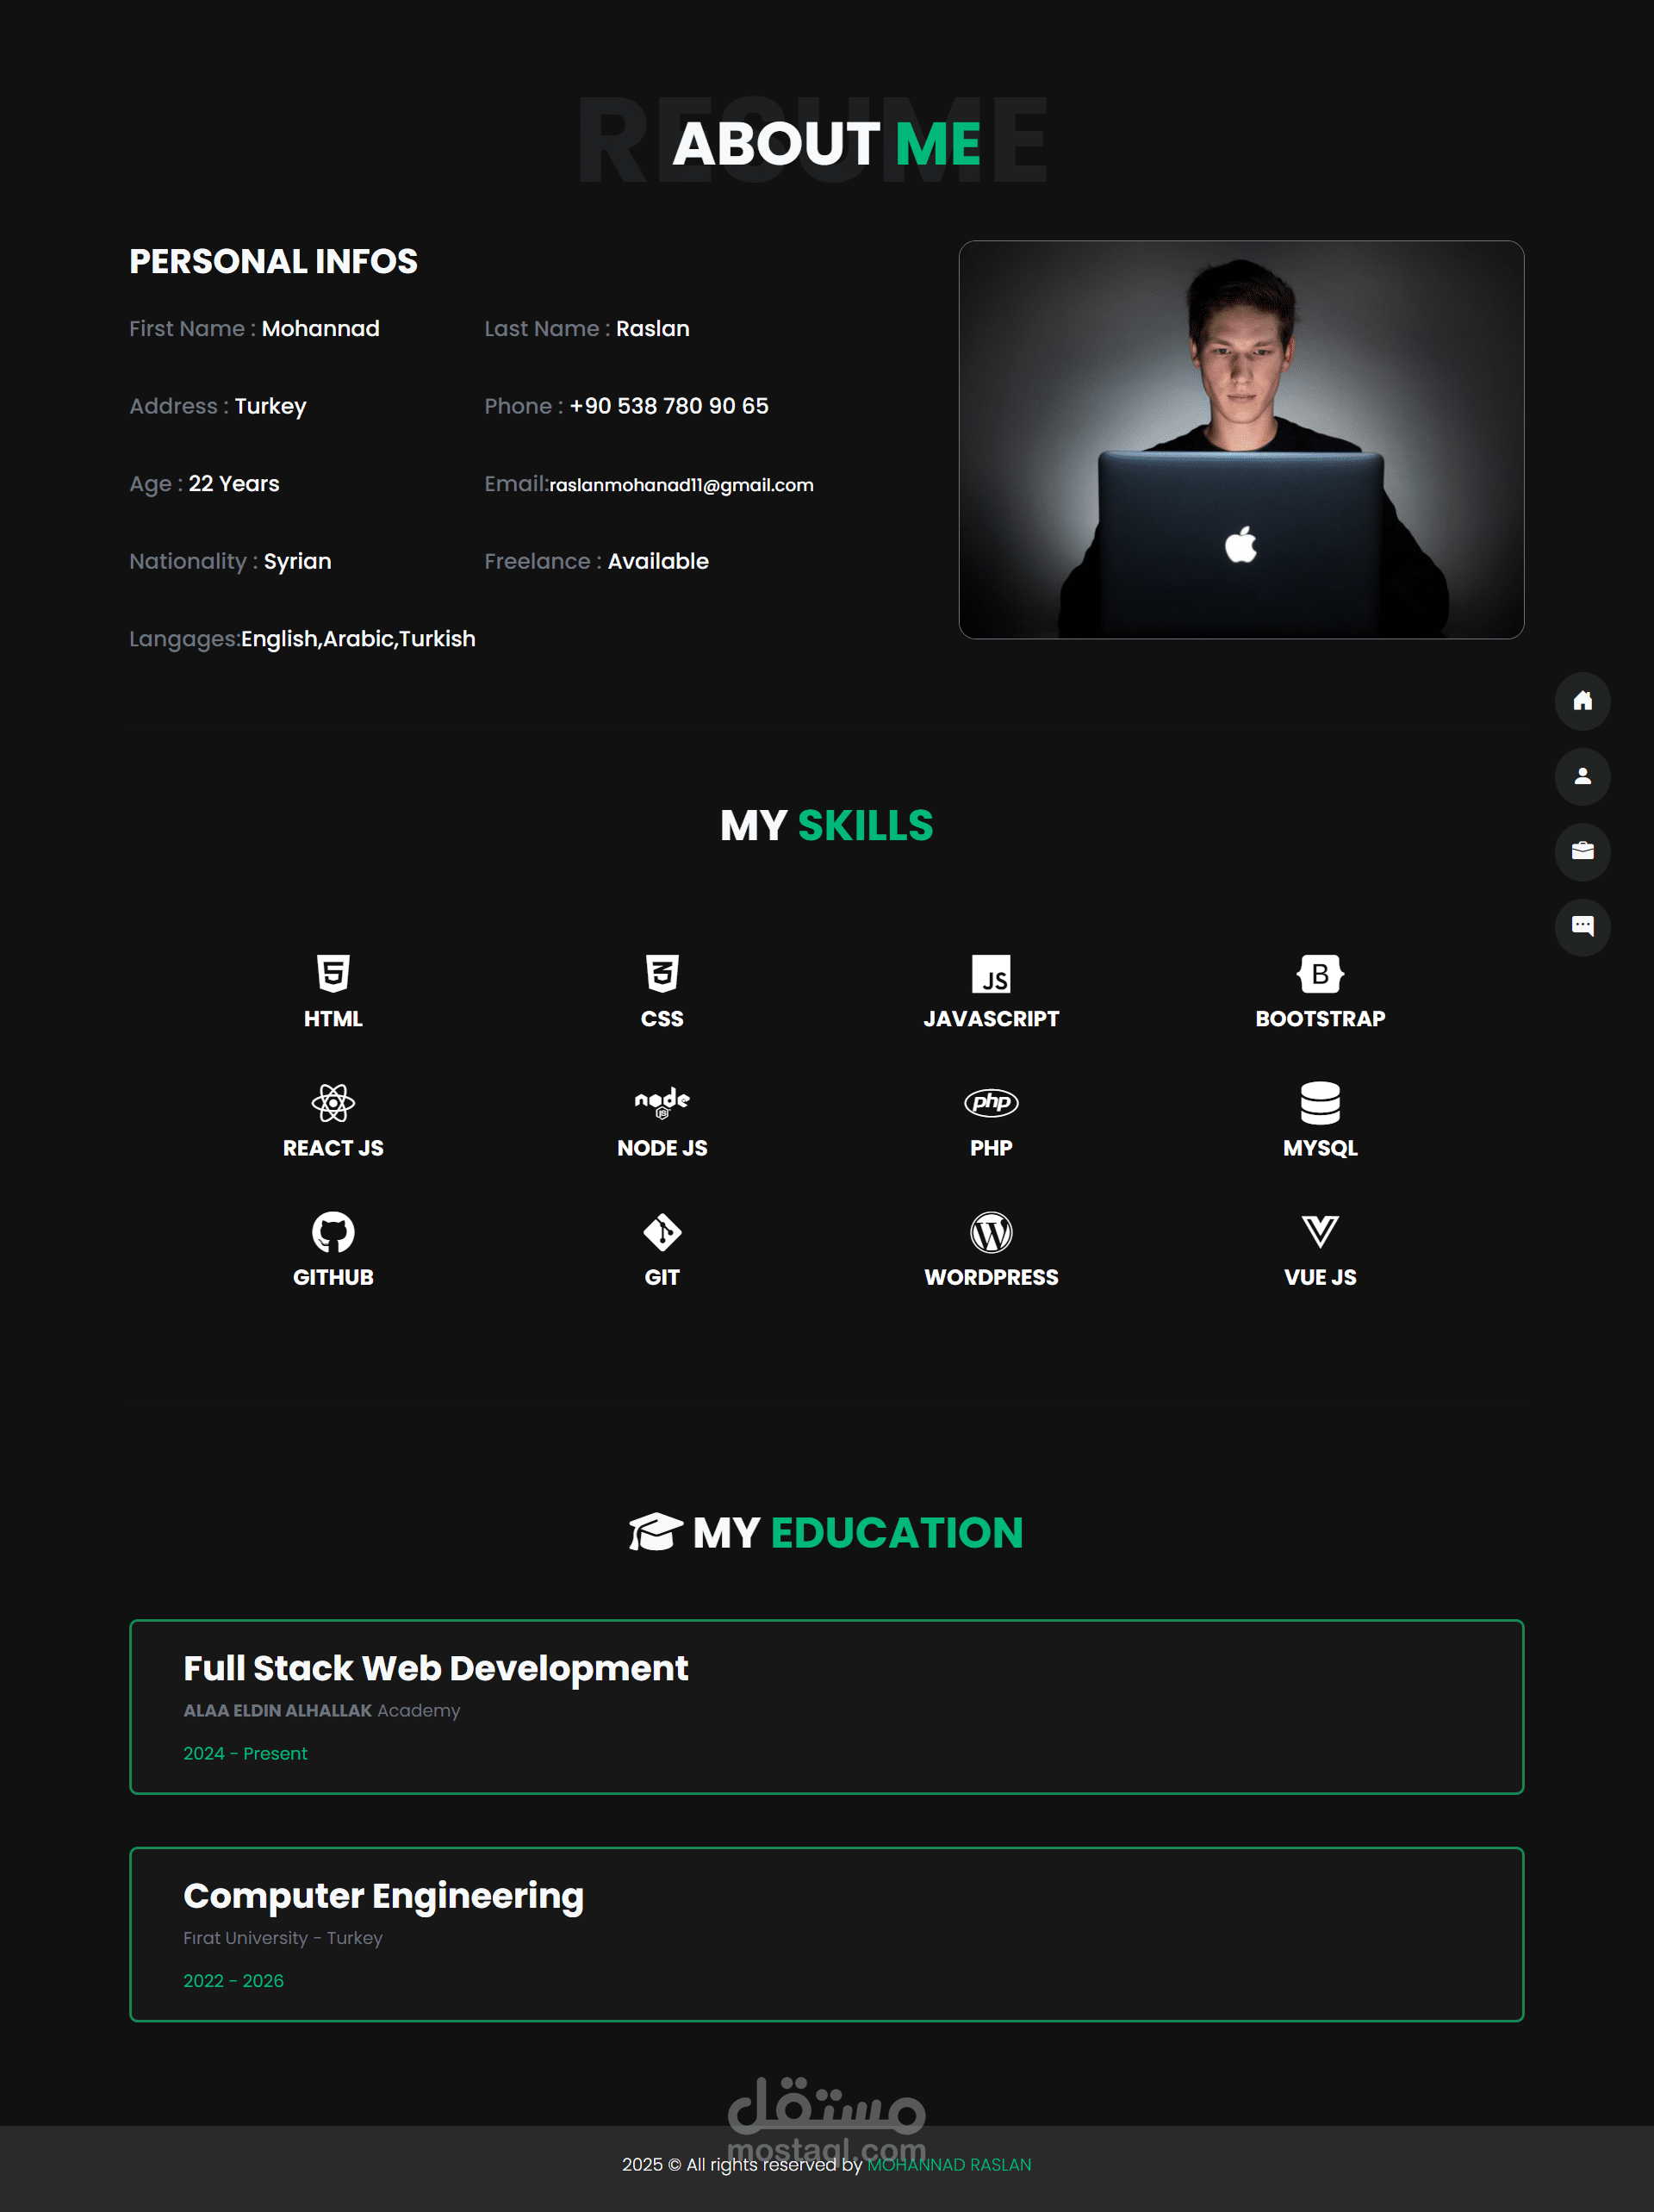1654x2212 pixels.
Task: Select the JavaScript JS icon
Action: coord(991,974)
